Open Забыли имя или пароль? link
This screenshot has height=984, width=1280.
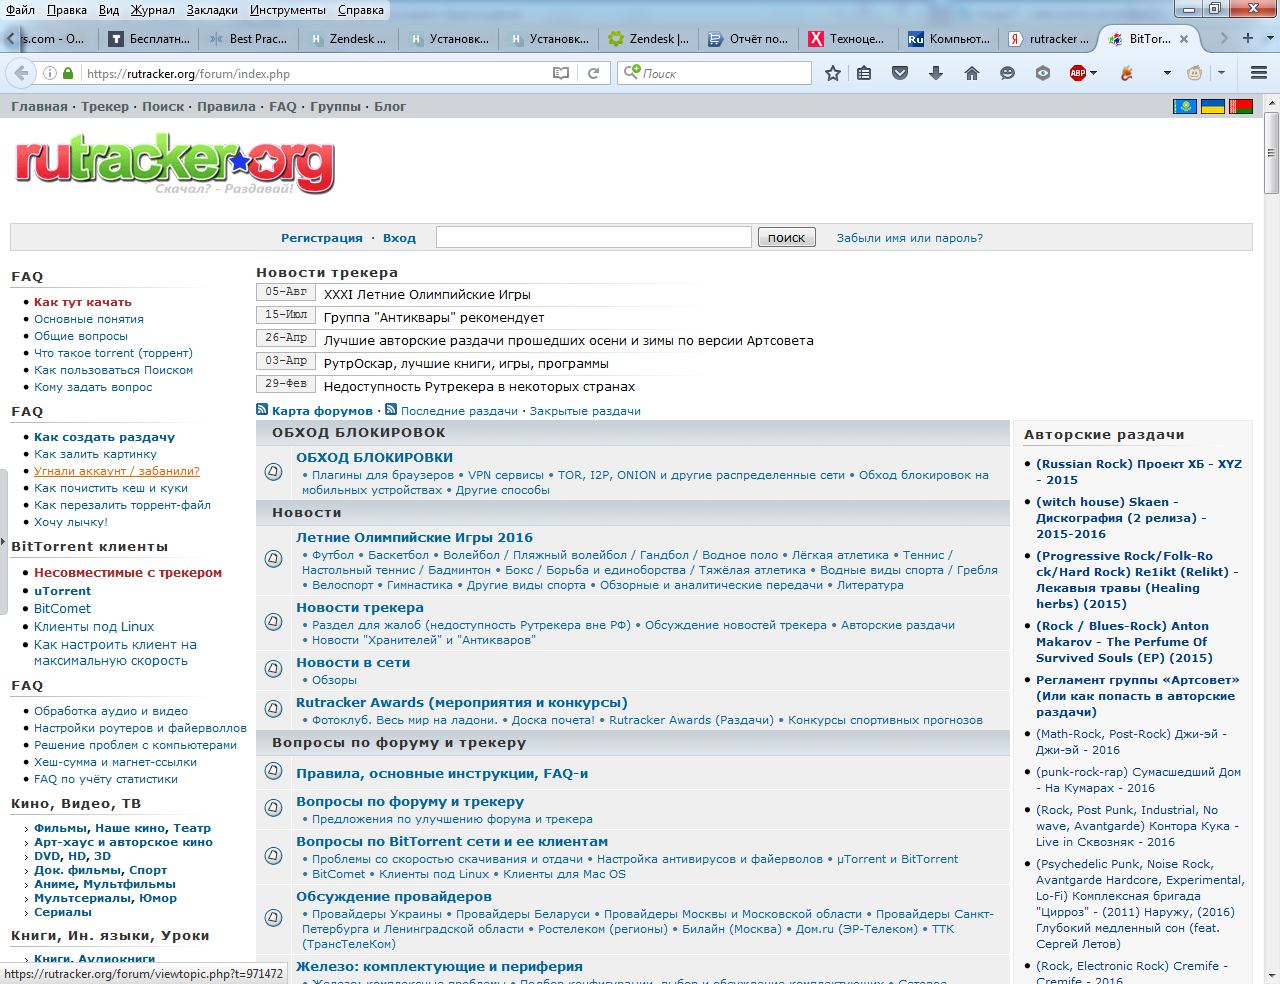(x=910, y=238)
